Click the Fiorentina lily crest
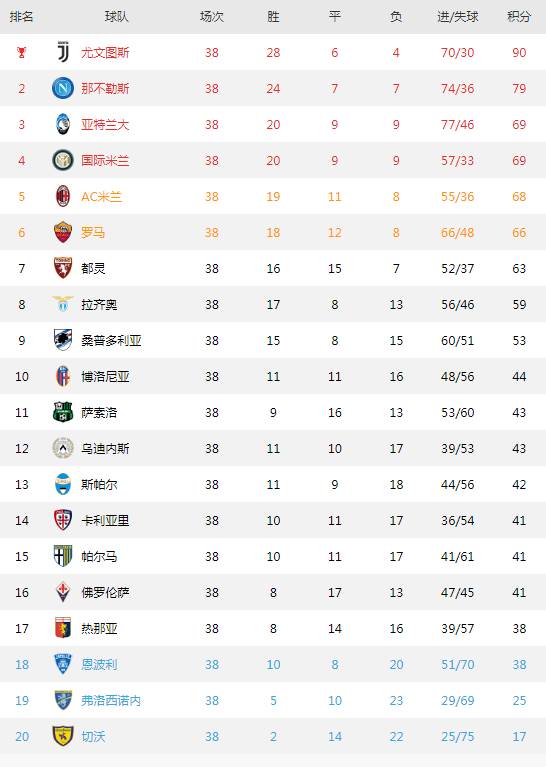 click(x=63, y=592)
